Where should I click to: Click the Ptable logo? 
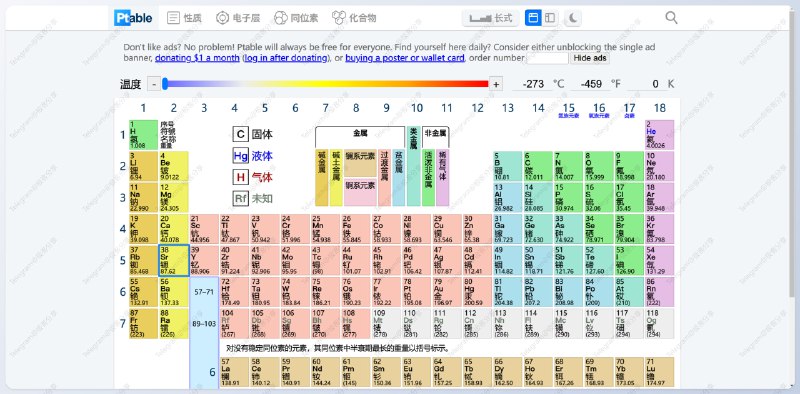click(x=133, y=18)
